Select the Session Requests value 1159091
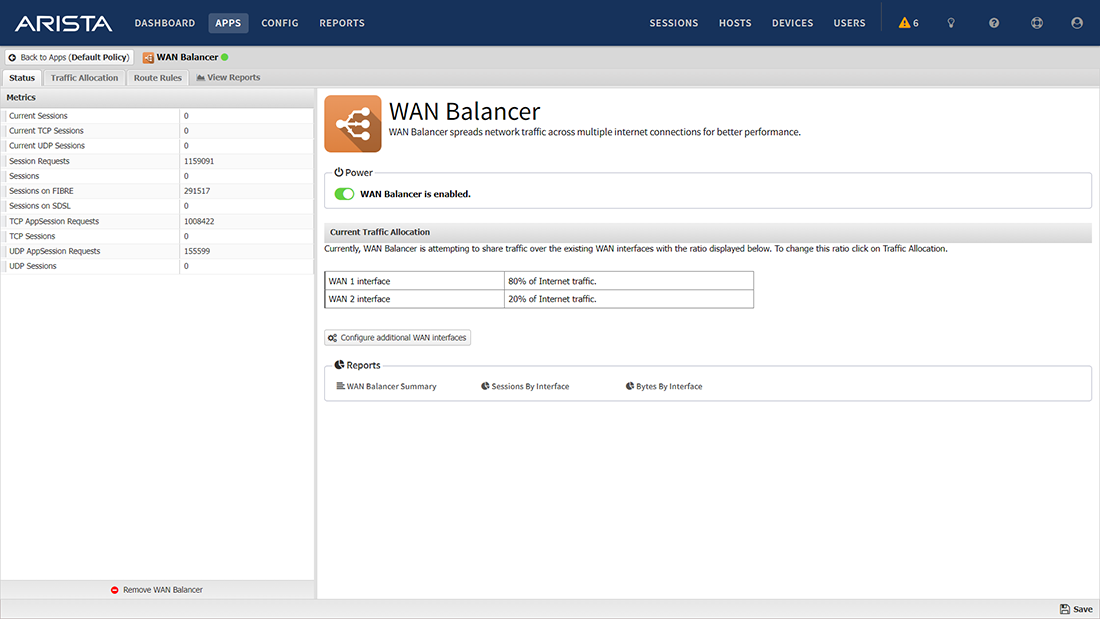 (199, 161)
